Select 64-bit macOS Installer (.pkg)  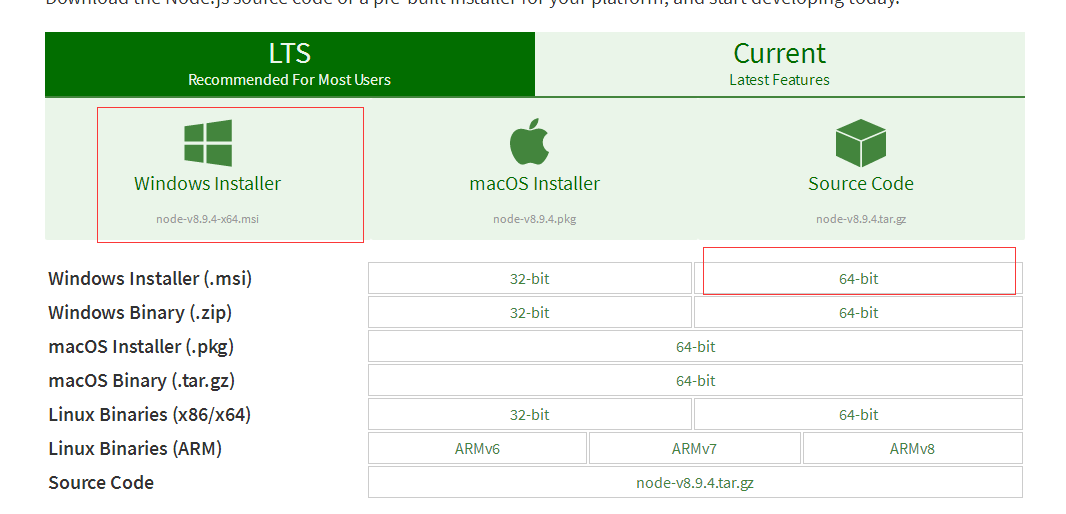point(695,347)
